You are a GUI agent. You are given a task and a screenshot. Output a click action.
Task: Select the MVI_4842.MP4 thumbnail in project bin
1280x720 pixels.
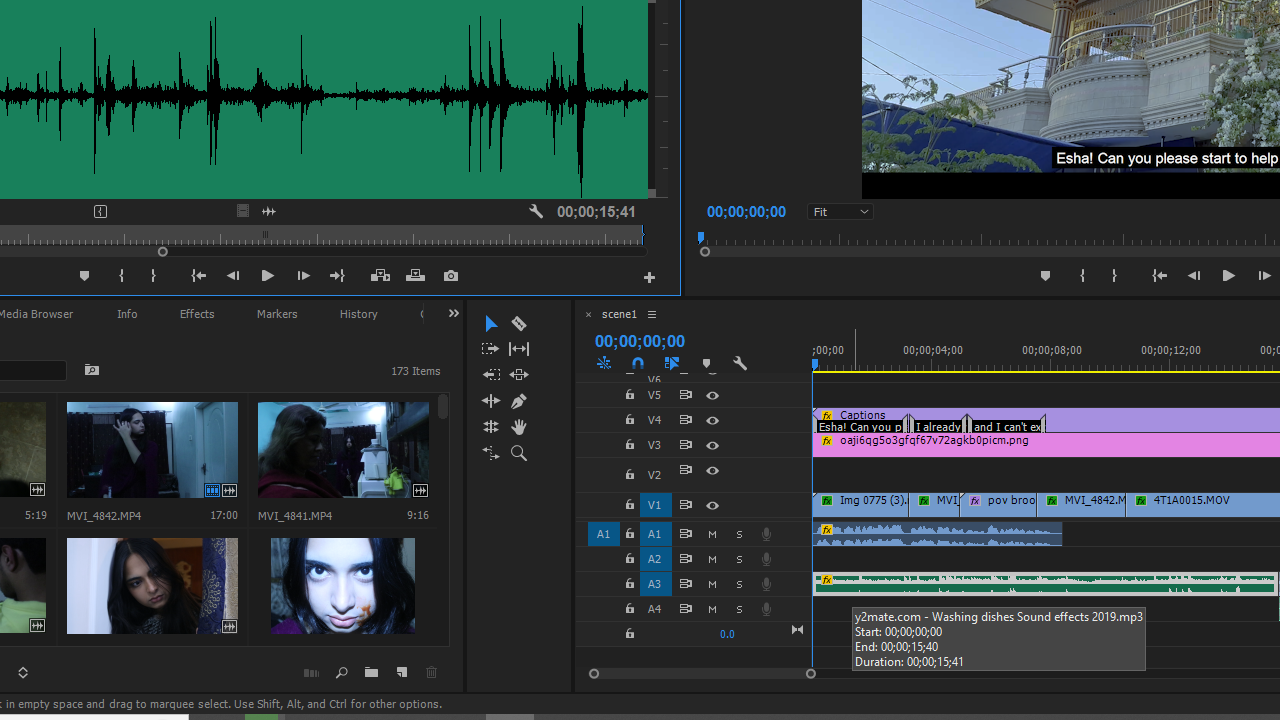[x=152, y=450]
